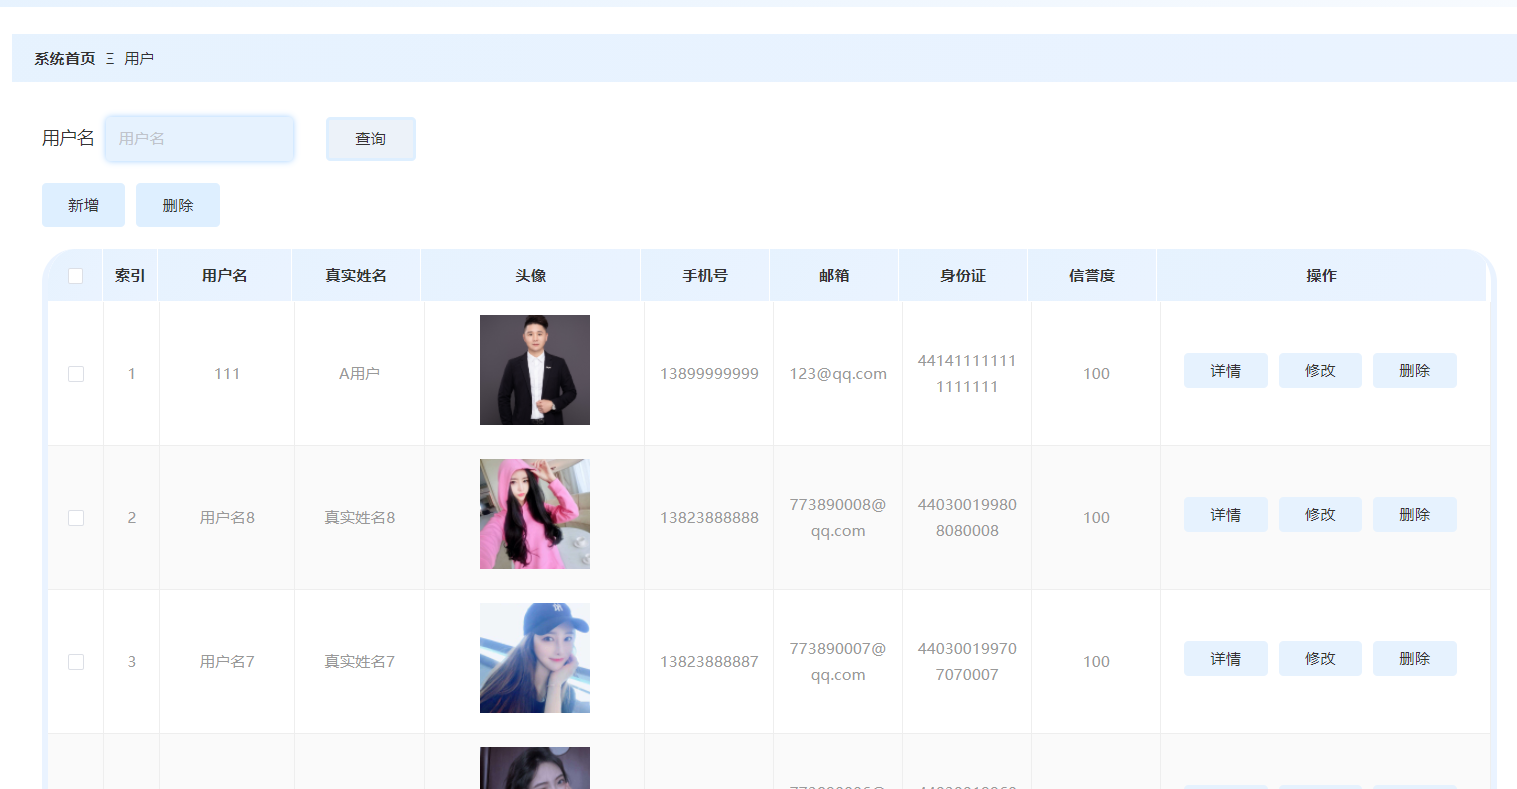This screenshot has height=789, width=1517.
Task: Click 删除 in 用户名7 row
Action: 1415,659
